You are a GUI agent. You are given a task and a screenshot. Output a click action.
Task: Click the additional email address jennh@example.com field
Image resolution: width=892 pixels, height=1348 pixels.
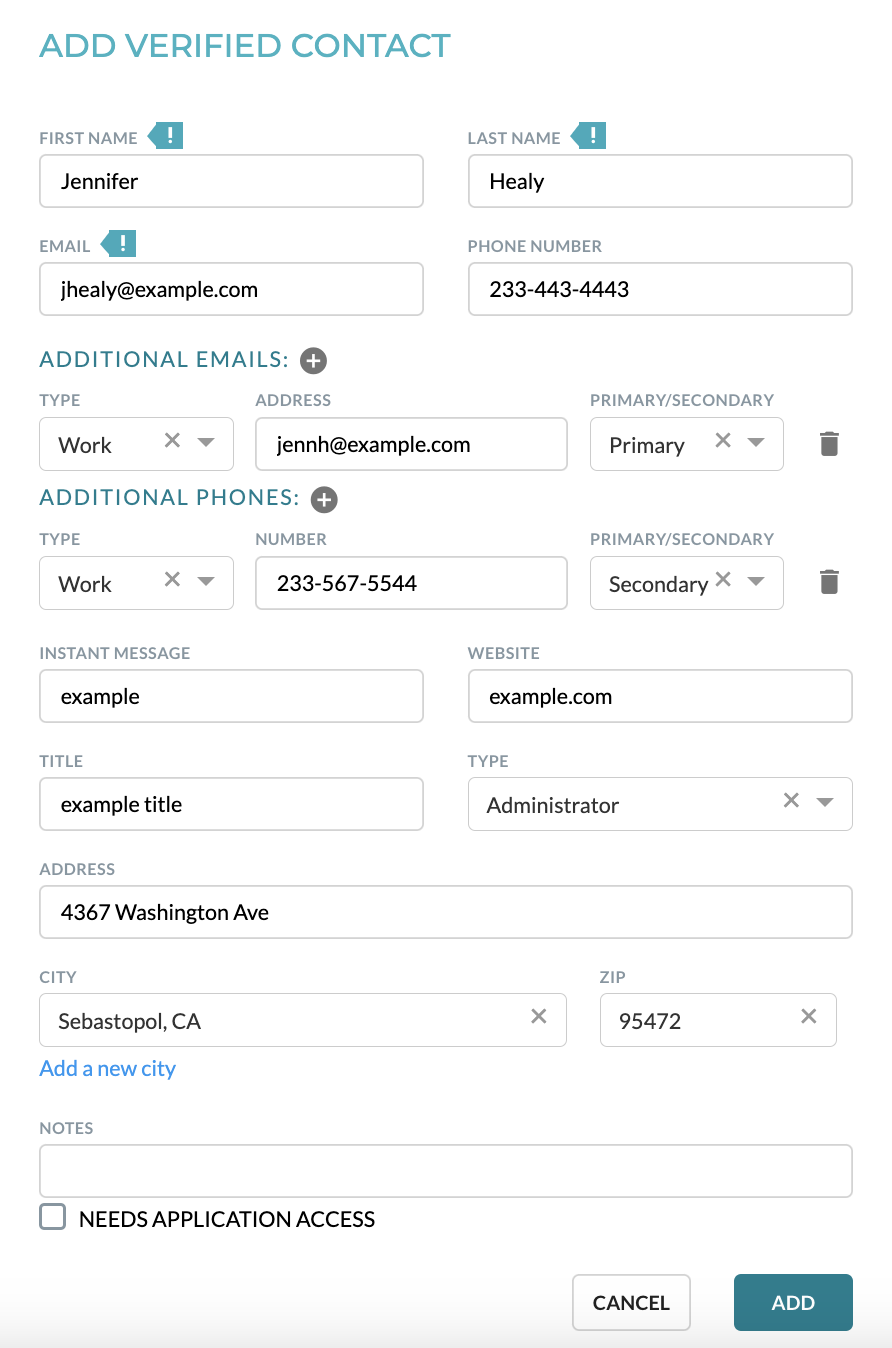(411, 444)
